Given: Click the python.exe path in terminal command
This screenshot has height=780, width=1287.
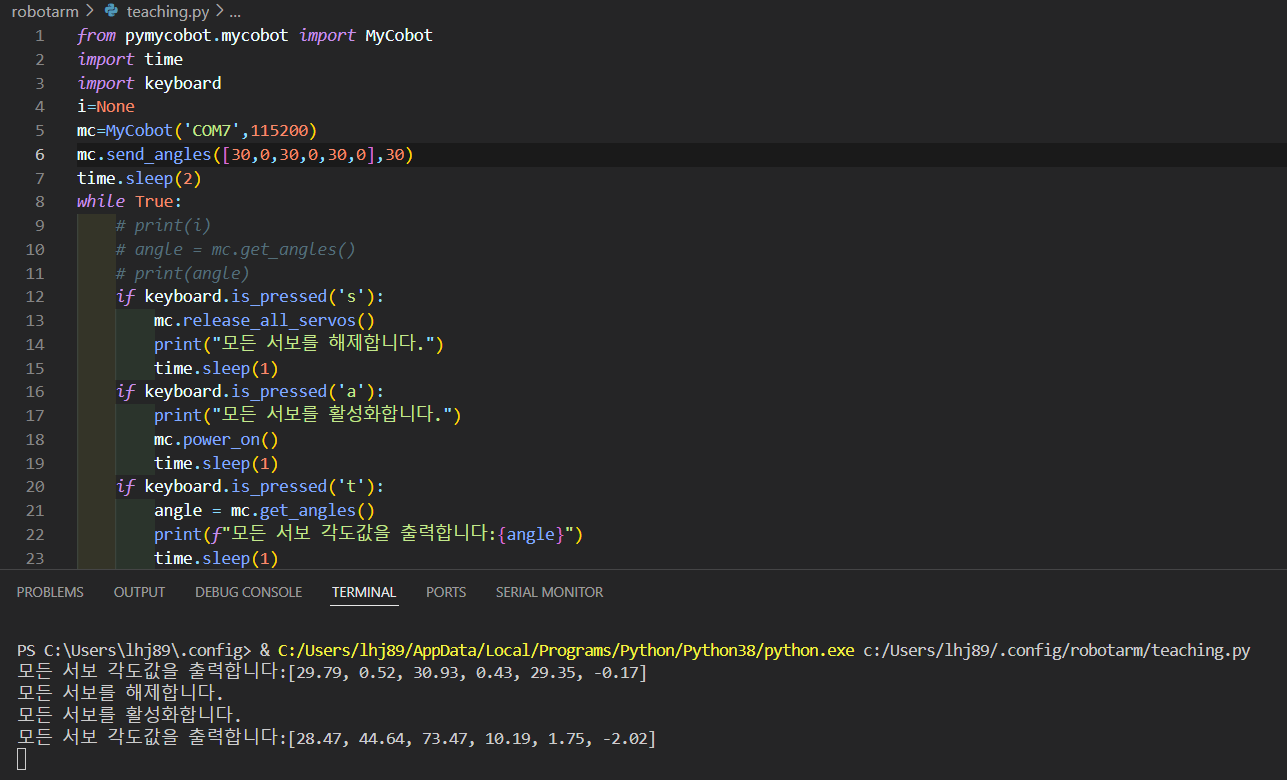Looking at the screenshot, I should point(566,651).
